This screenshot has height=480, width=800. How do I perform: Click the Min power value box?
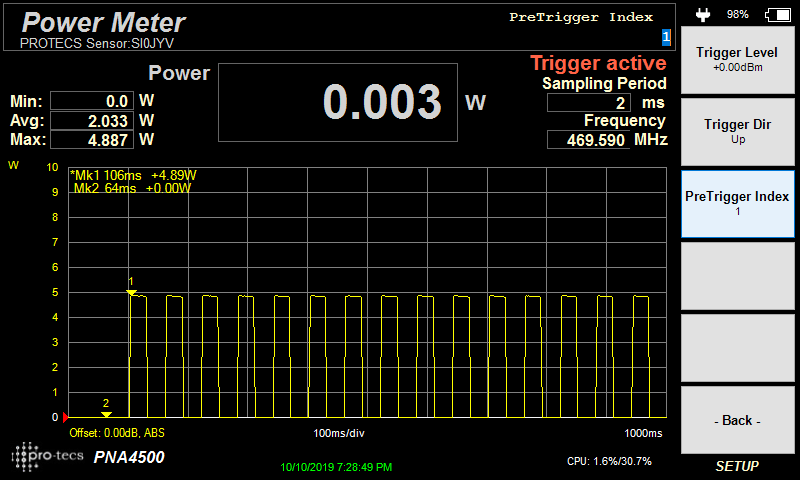pos(91,101)
